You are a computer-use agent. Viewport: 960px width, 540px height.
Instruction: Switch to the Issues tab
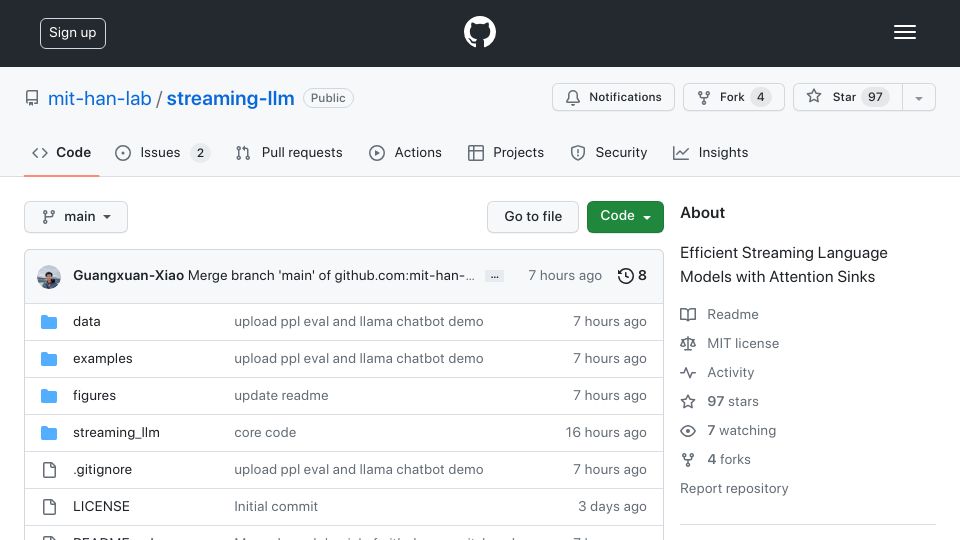[162, 152]
